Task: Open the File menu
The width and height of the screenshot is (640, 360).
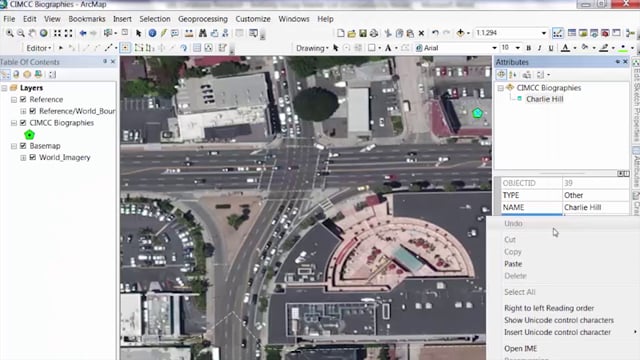Action: [9, 19]
